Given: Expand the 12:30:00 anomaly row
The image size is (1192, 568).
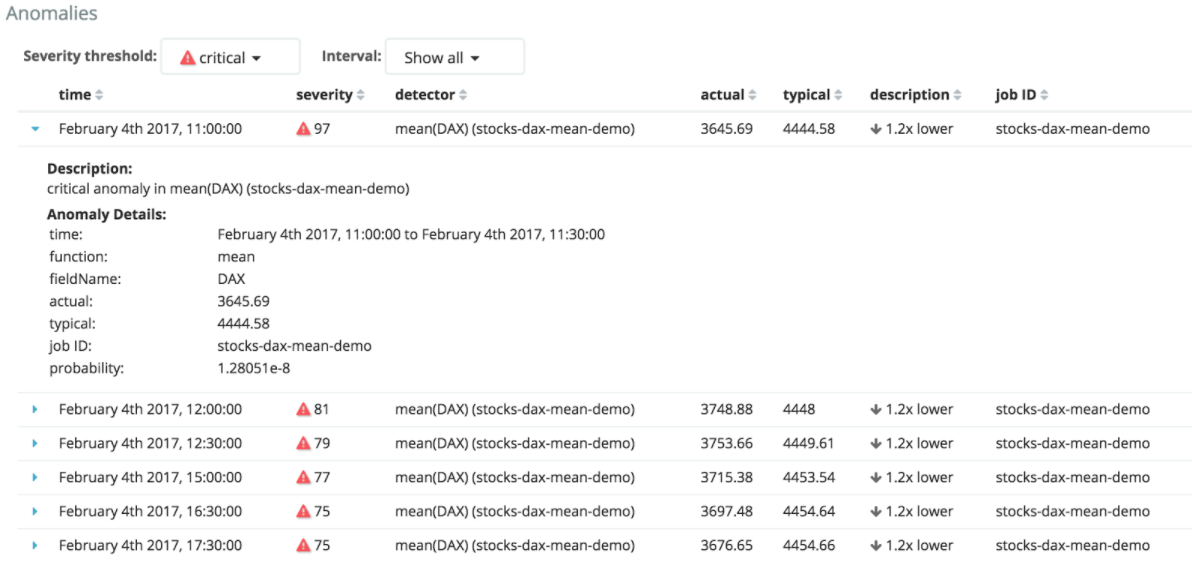Looking at the screenshot, I should click(35, 443).
